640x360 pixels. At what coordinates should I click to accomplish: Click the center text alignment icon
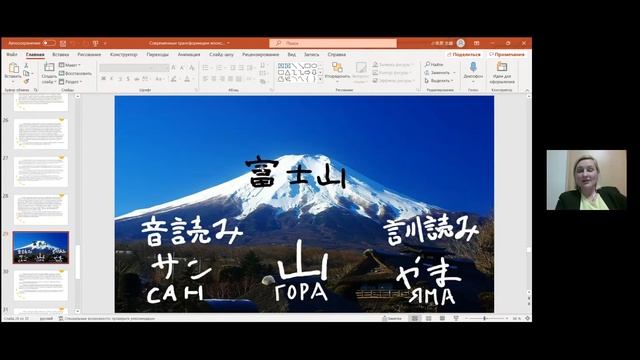(x=213, y=79)
